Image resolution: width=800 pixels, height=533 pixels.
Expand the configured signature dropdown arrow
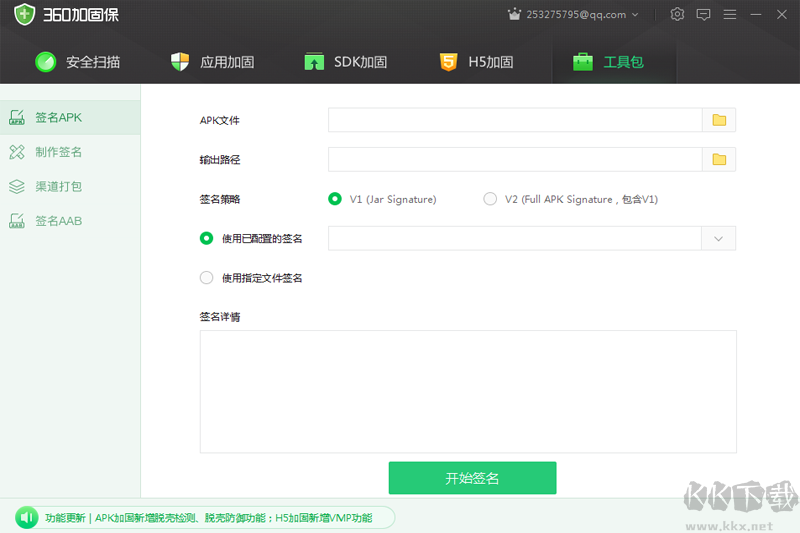click(x=719, y=238)
